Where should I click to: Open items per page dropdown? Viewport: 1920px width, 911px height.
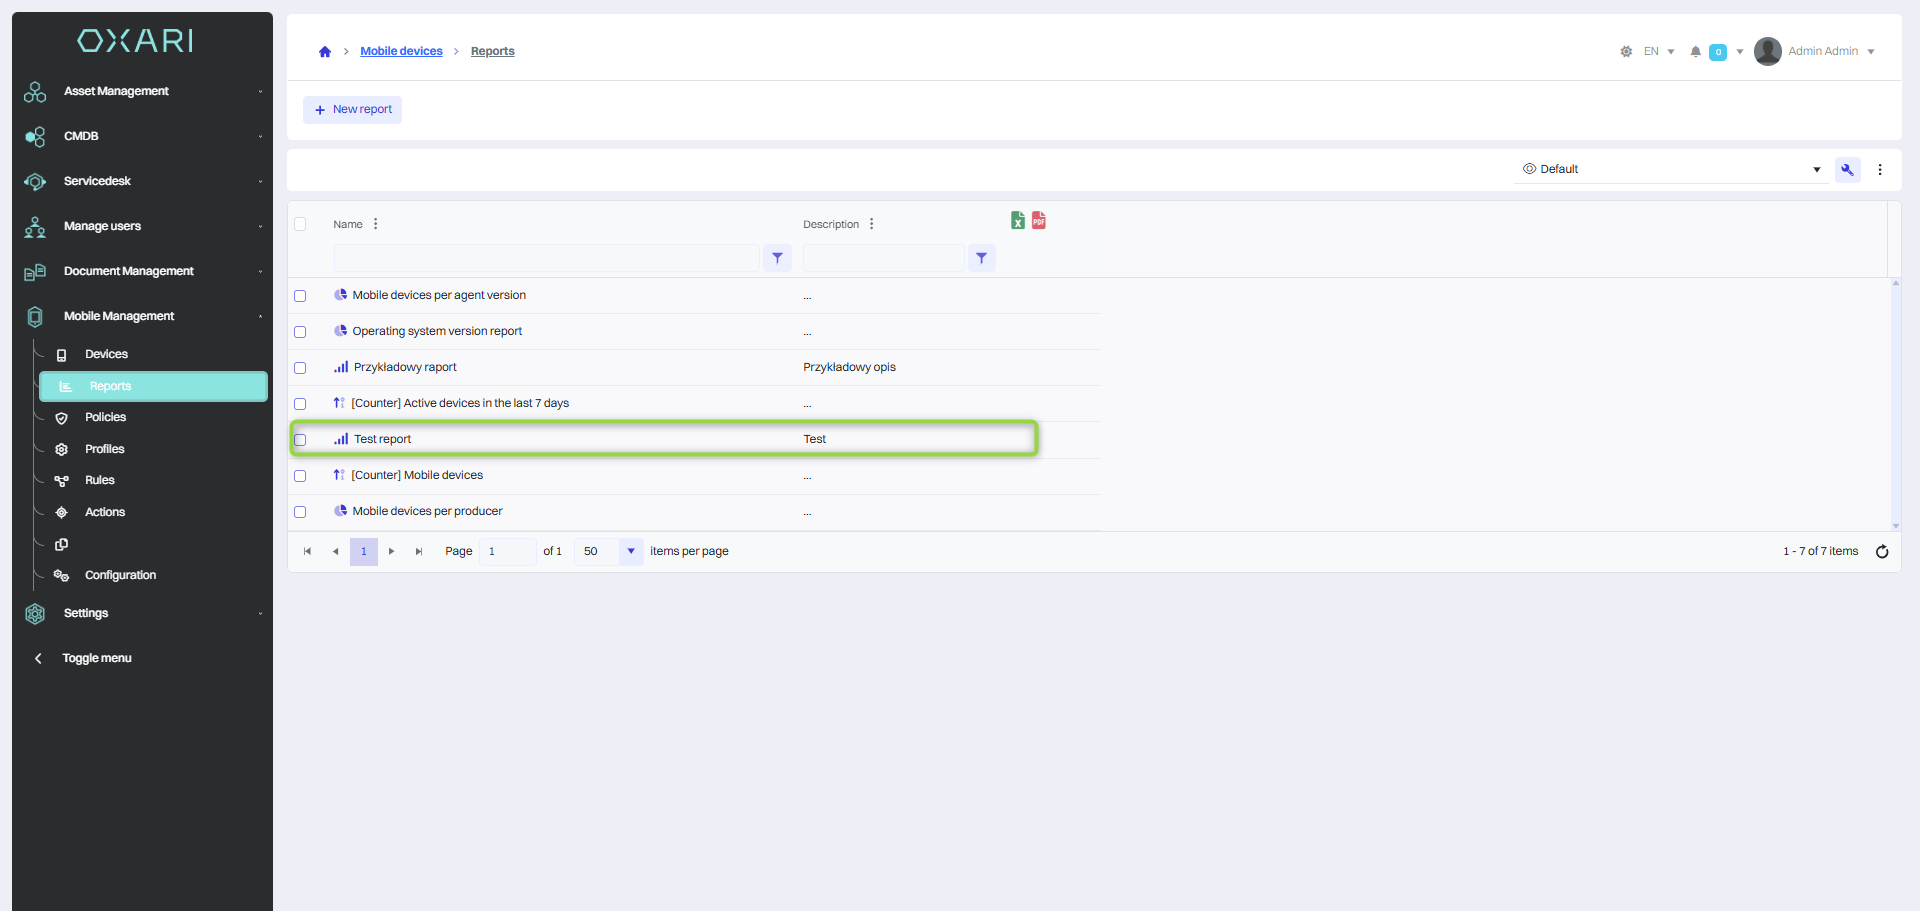(630, 552)
